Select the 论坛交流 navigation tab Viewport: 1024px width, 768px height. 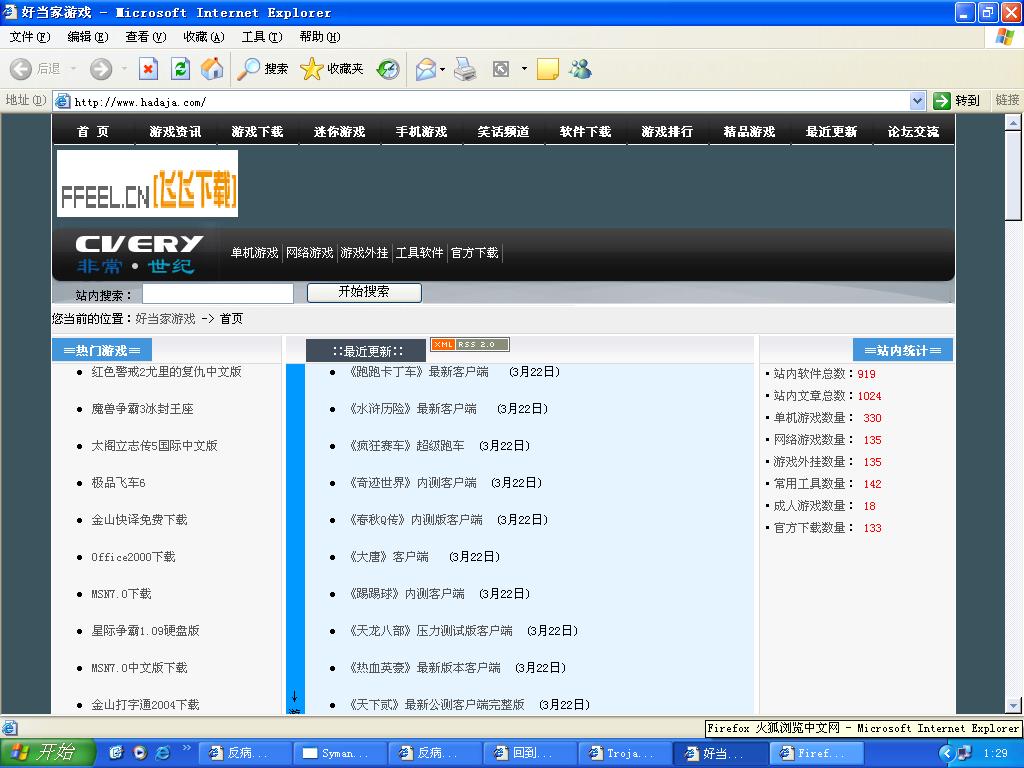pyautogui.click(x=913, y=131)
